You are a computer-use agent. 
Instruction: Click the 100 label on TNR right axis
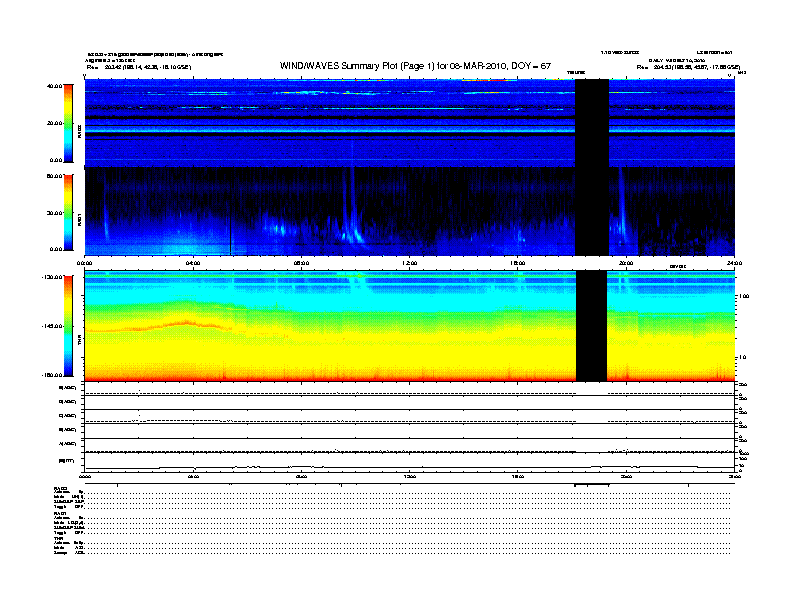click(744, 296)
